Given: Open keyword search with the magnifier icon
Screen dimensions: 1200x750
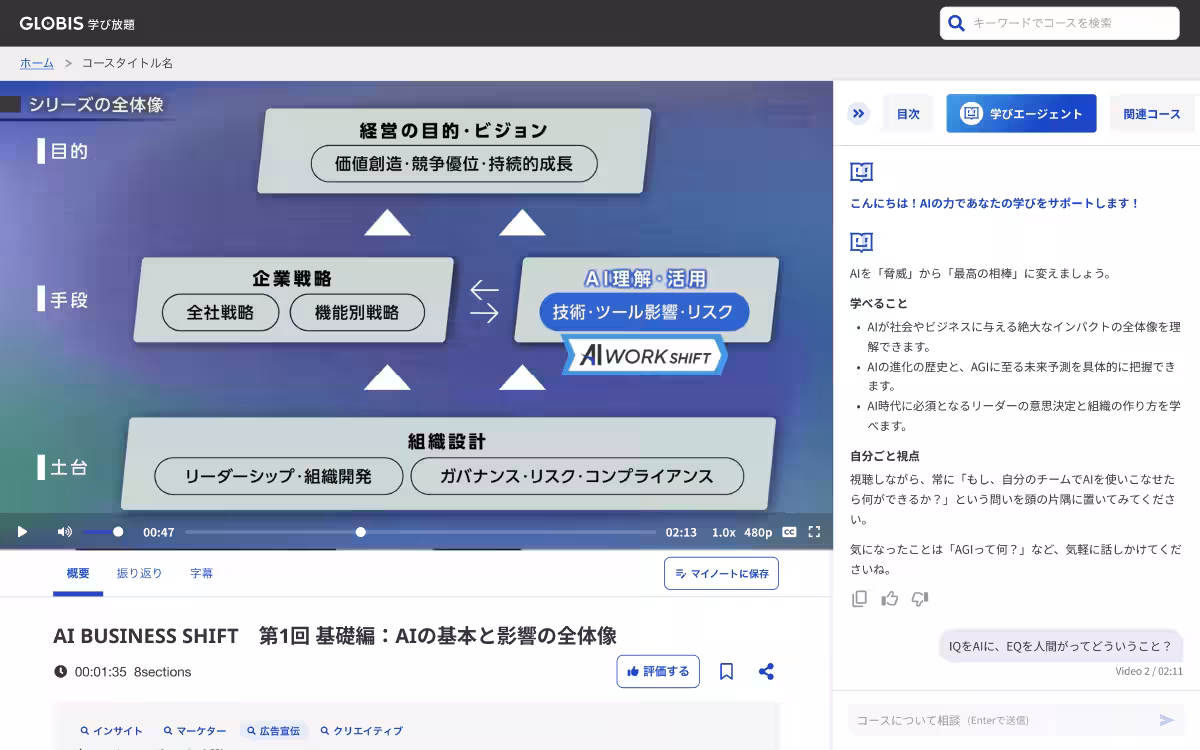Looking at the screenshot, I should (x=956, y=22).
